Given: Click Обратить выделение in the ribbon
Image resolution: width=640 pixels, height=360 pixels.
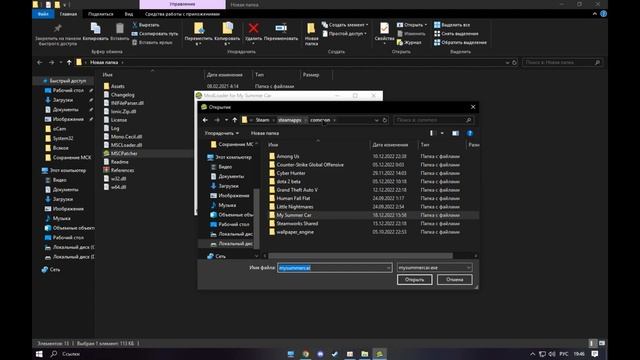Looking at the screenshot, I should [x=460, y=42].
